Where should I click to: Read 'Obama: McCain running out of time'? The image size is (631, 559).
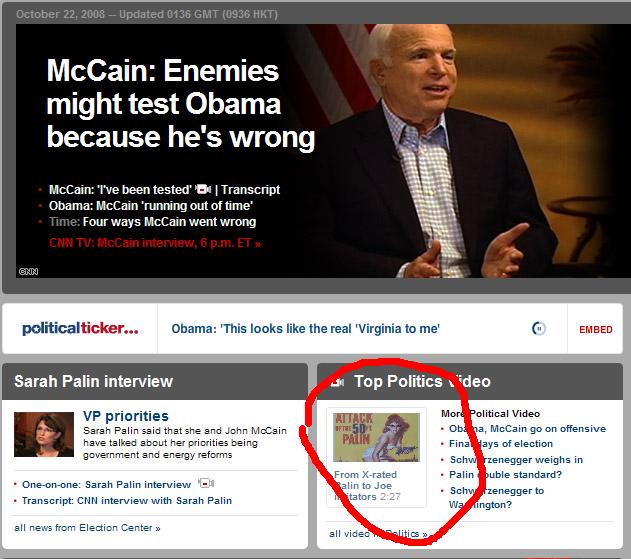click(151, 206)
